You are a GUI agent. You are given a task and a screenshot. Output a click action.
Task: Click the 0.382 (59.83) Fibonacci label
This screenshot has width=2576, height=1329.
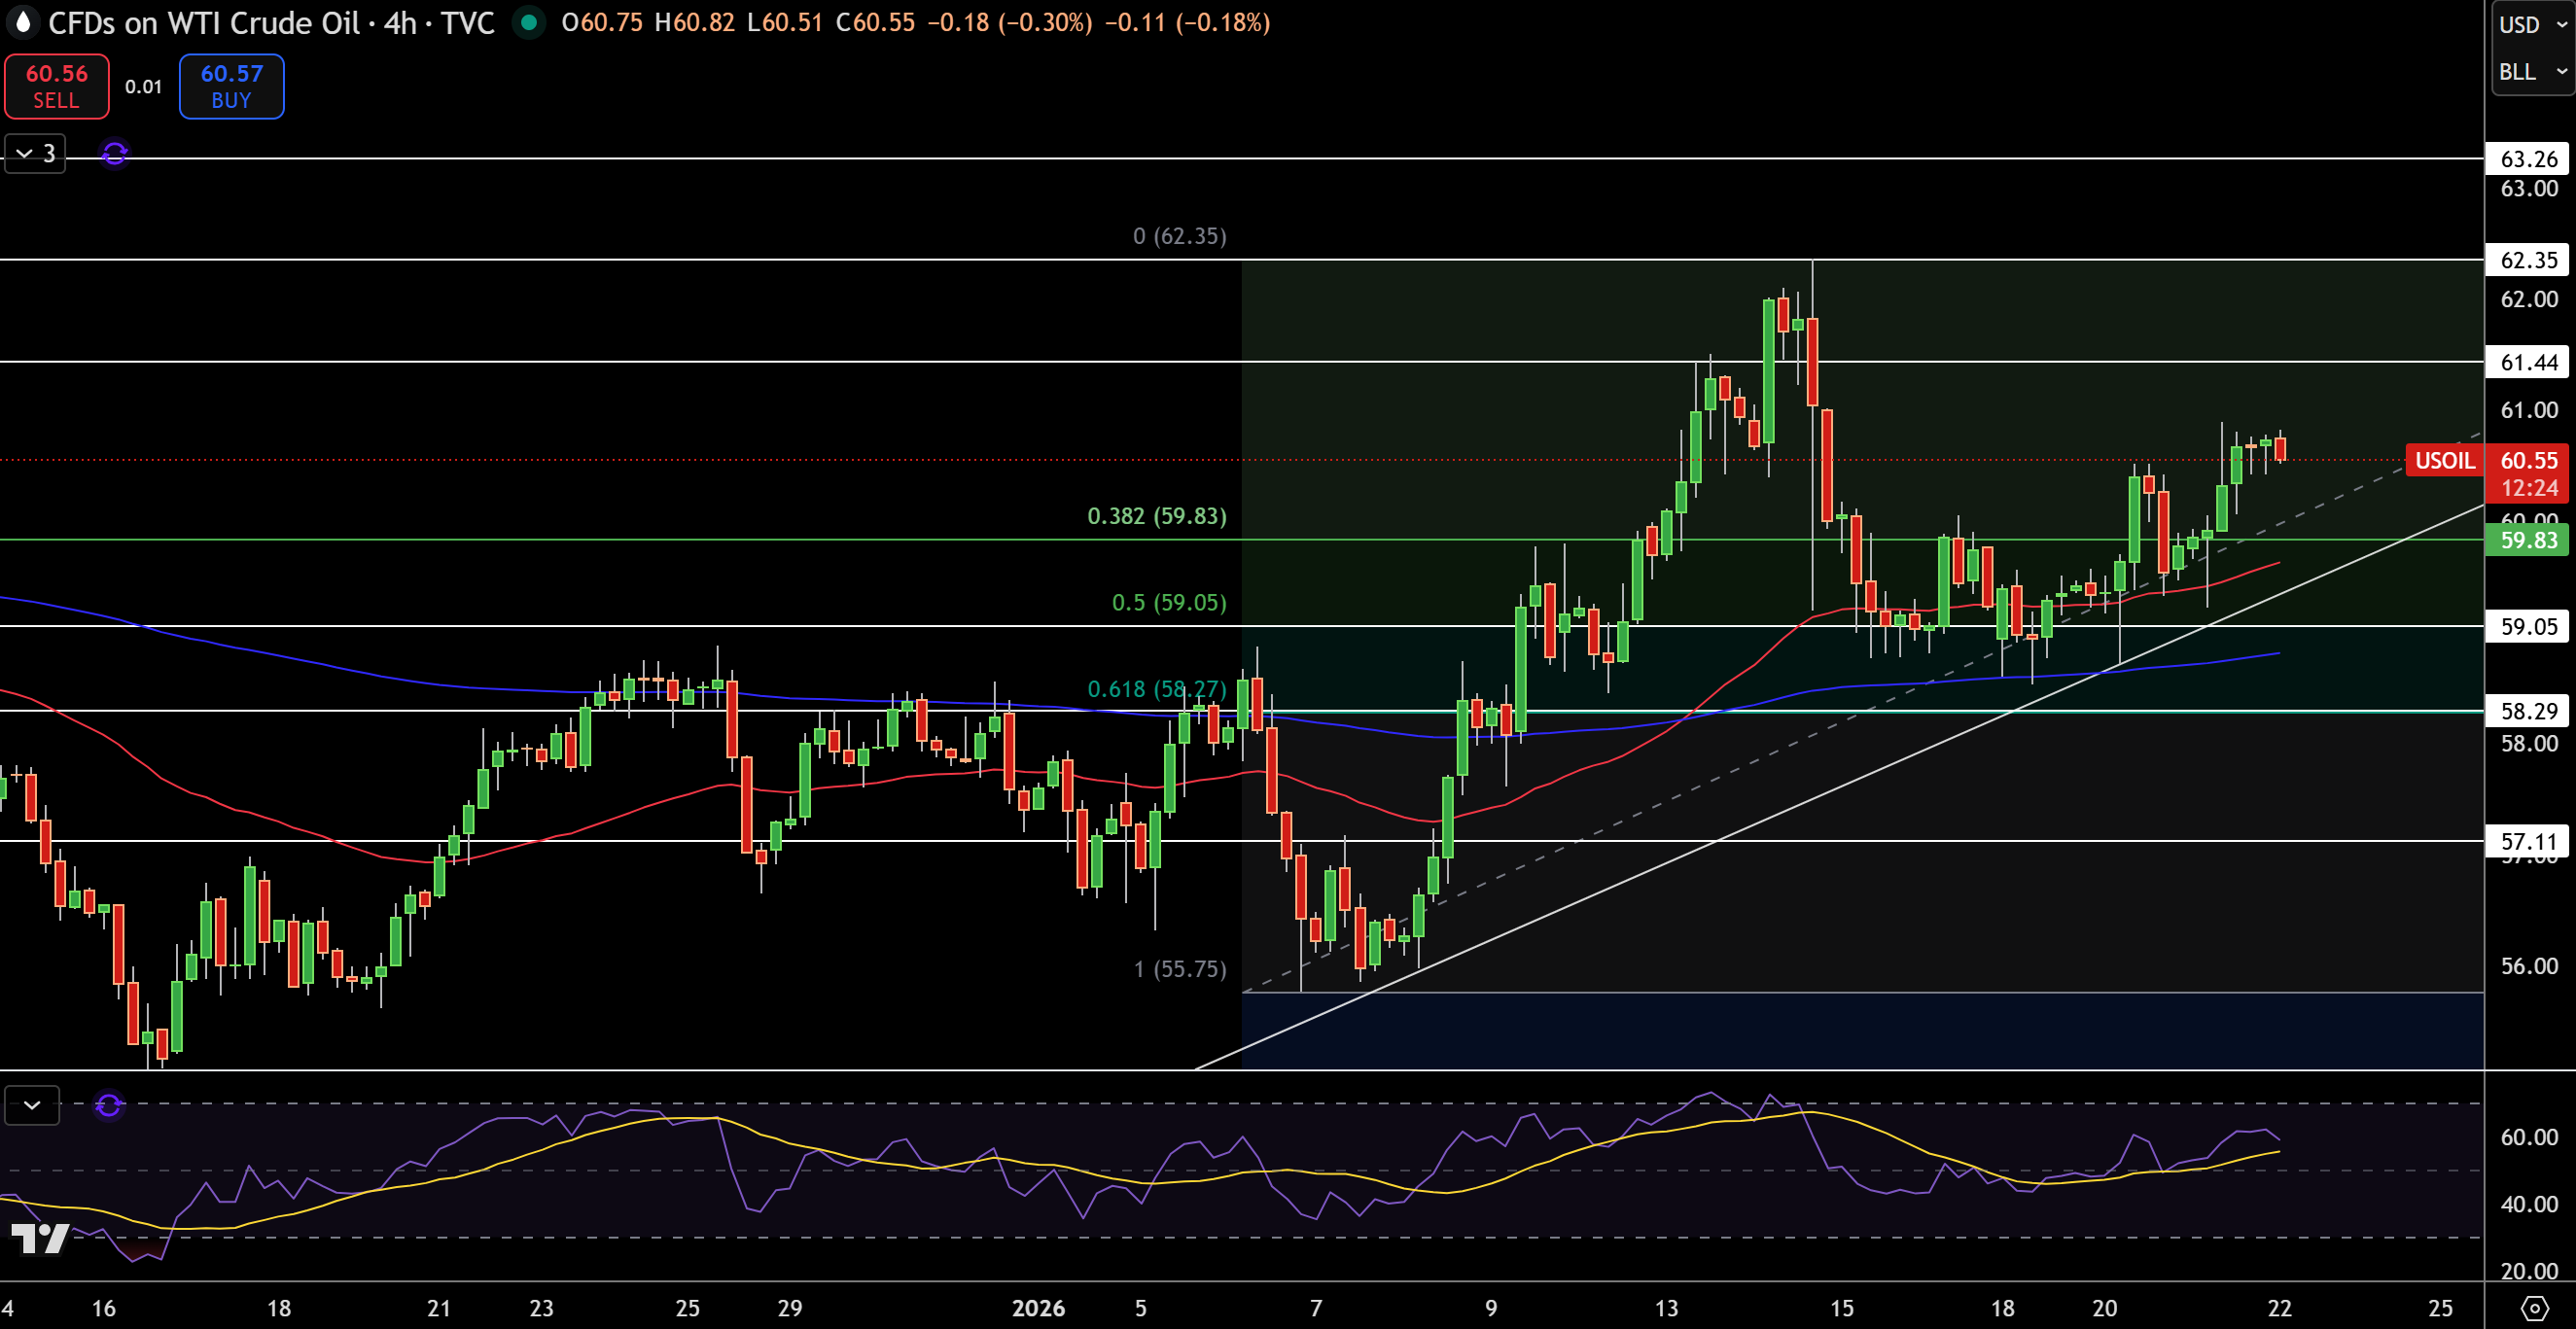[1156, 516]
